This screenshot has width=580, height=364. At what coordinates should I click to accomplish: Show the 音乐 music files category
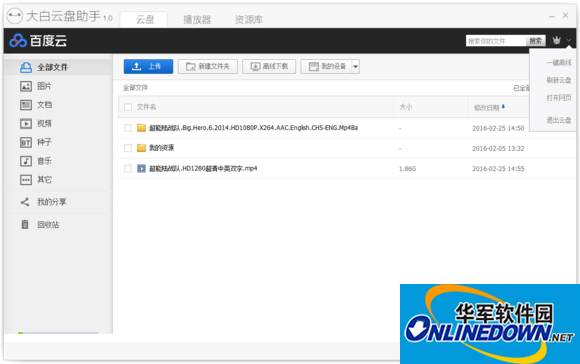pos(36,161)
